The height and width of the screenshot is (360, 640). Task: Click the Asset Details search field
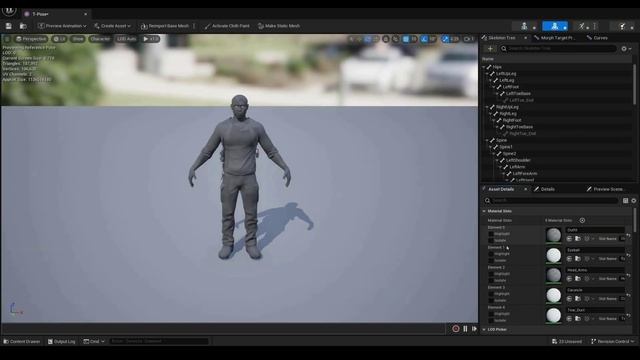point(551,201)
